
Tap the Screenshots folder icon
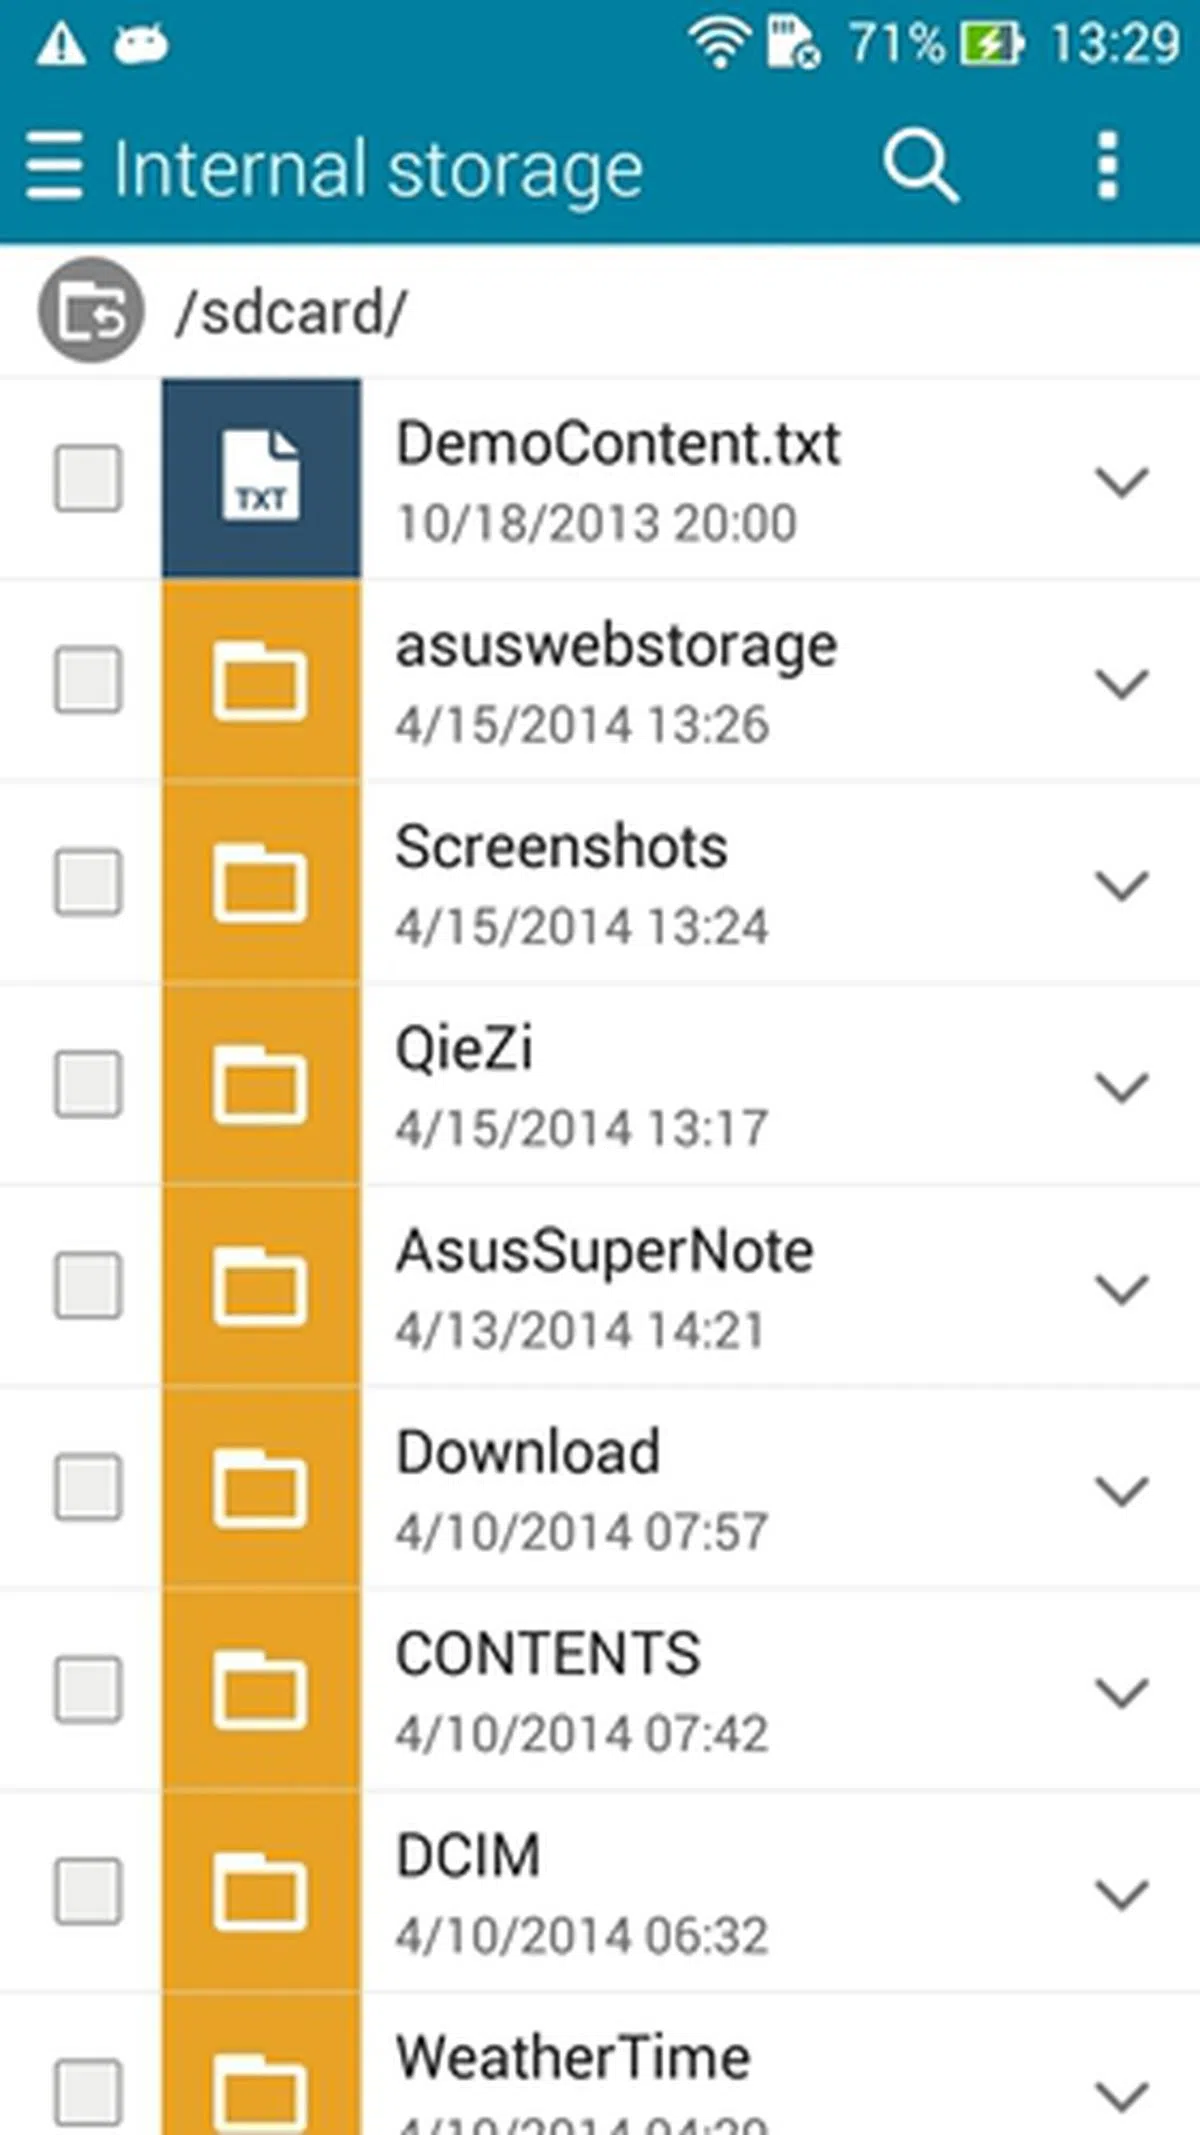[x=261, y=884]
